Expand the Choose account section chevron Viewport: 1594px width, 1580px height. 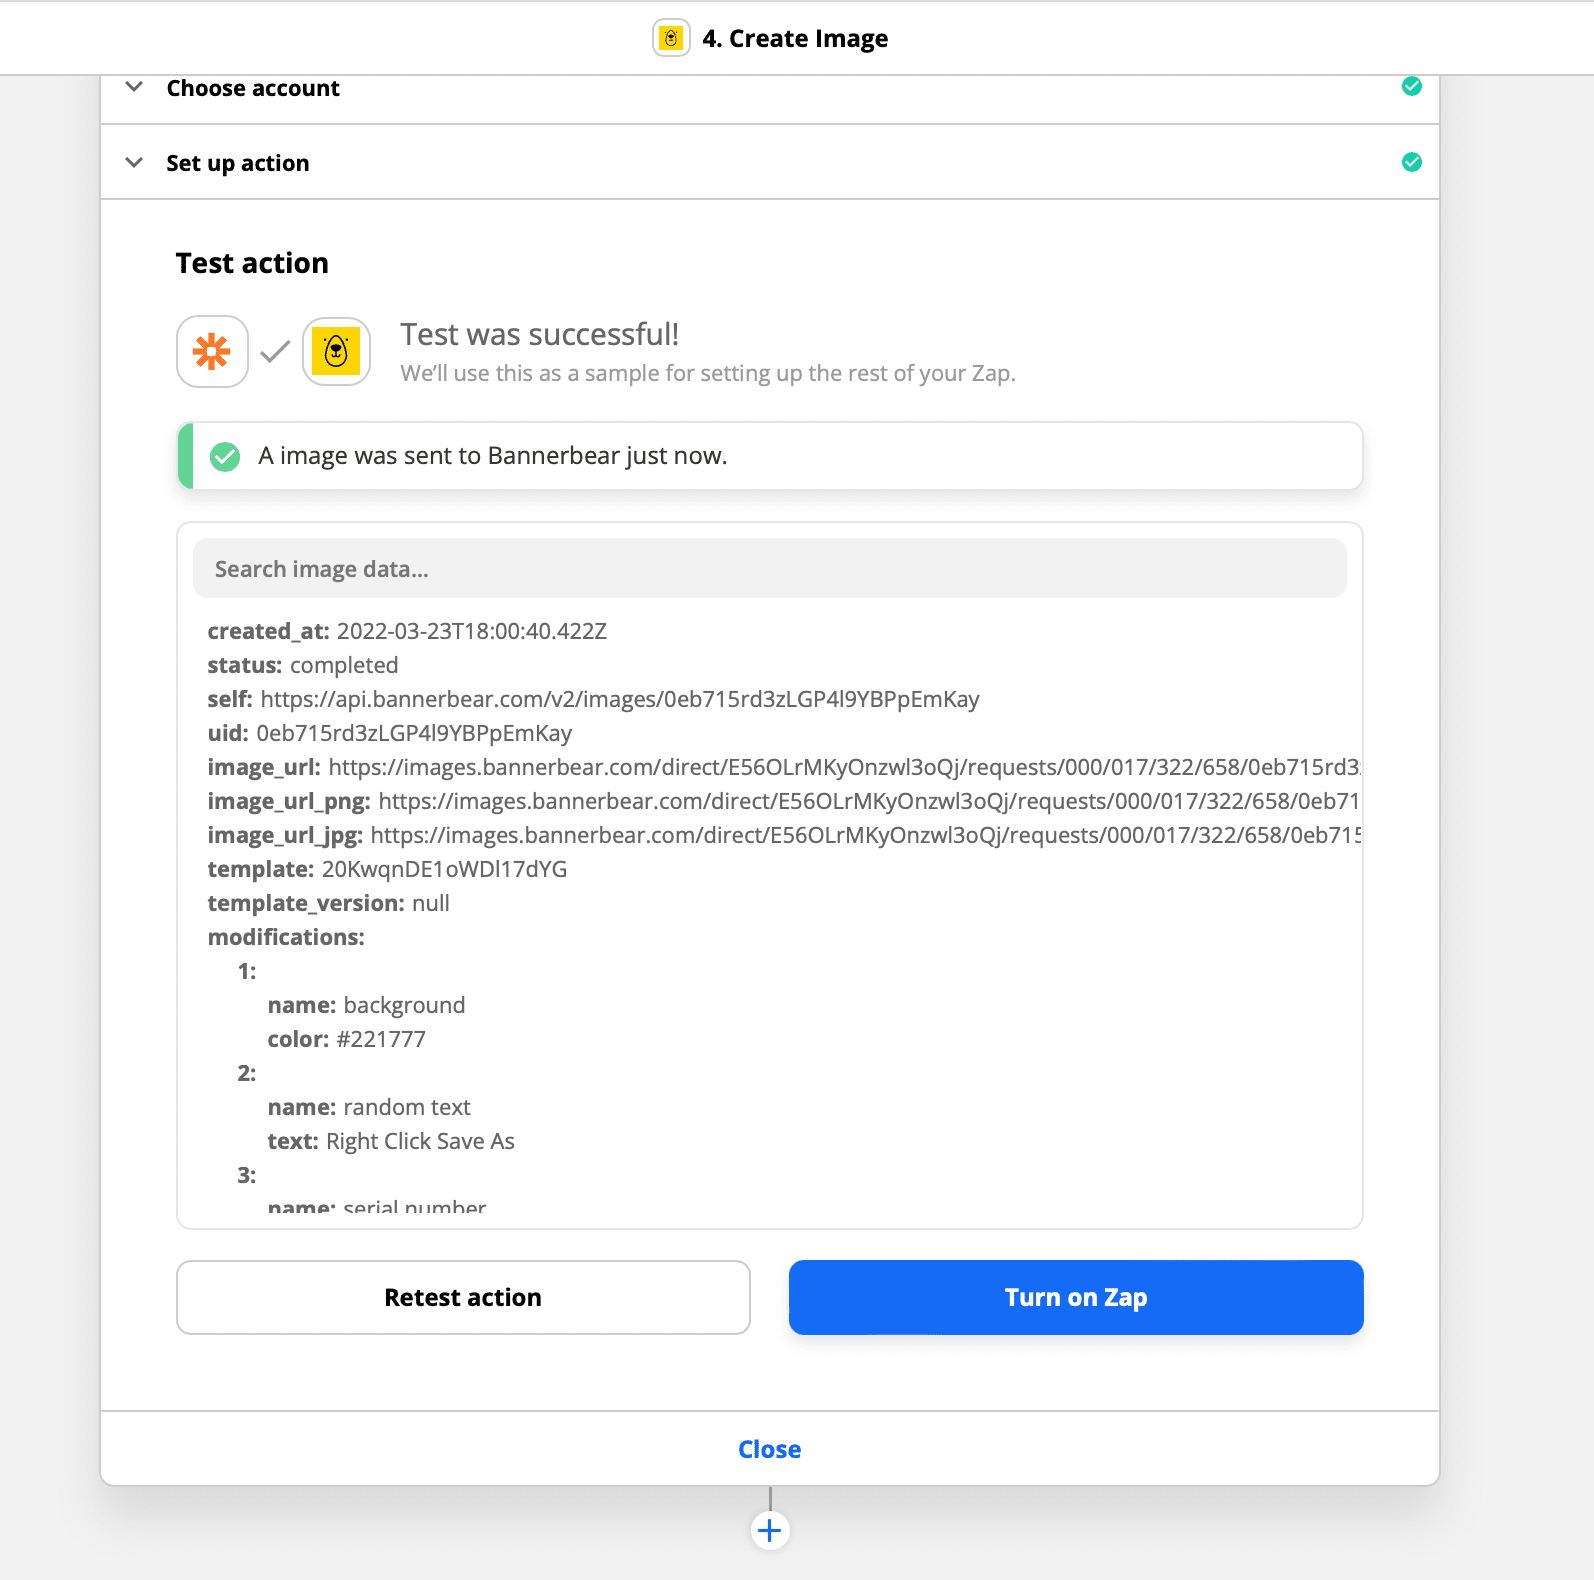coord(134,87)
